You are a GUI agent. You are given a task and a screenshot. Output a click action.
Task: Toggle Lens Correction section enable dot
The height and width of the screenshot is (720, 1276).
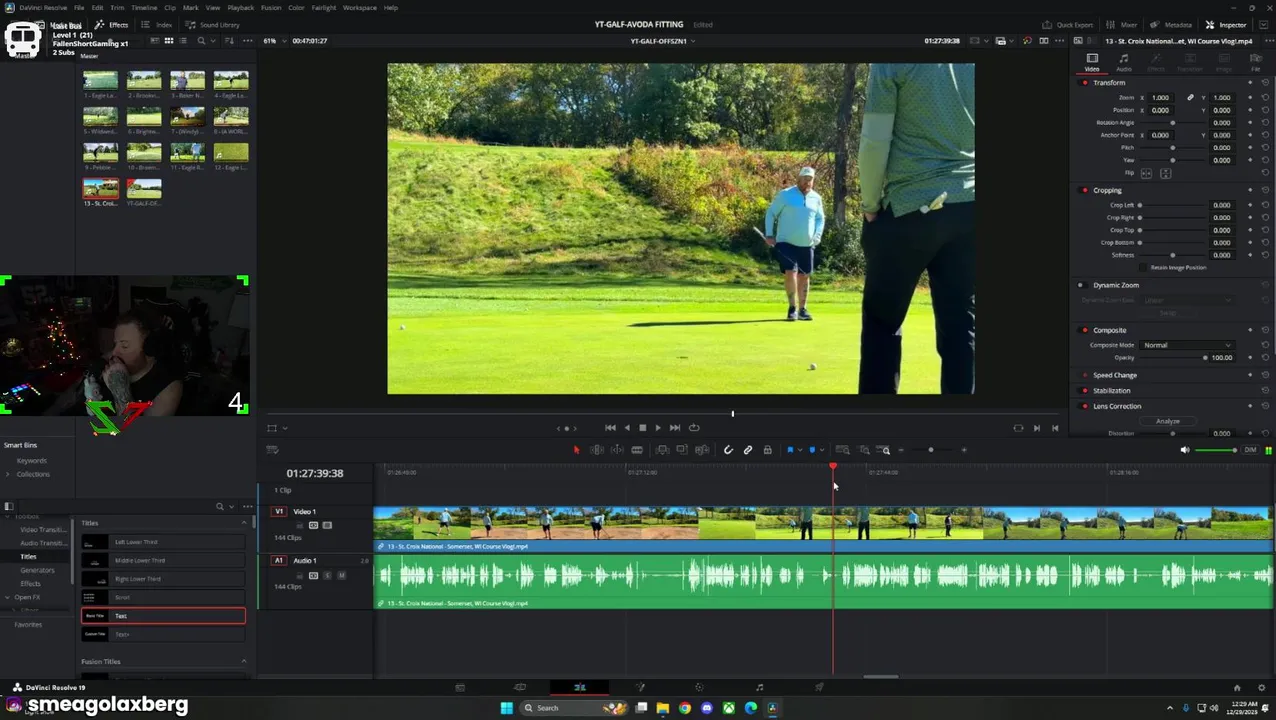coord(1085,406)
